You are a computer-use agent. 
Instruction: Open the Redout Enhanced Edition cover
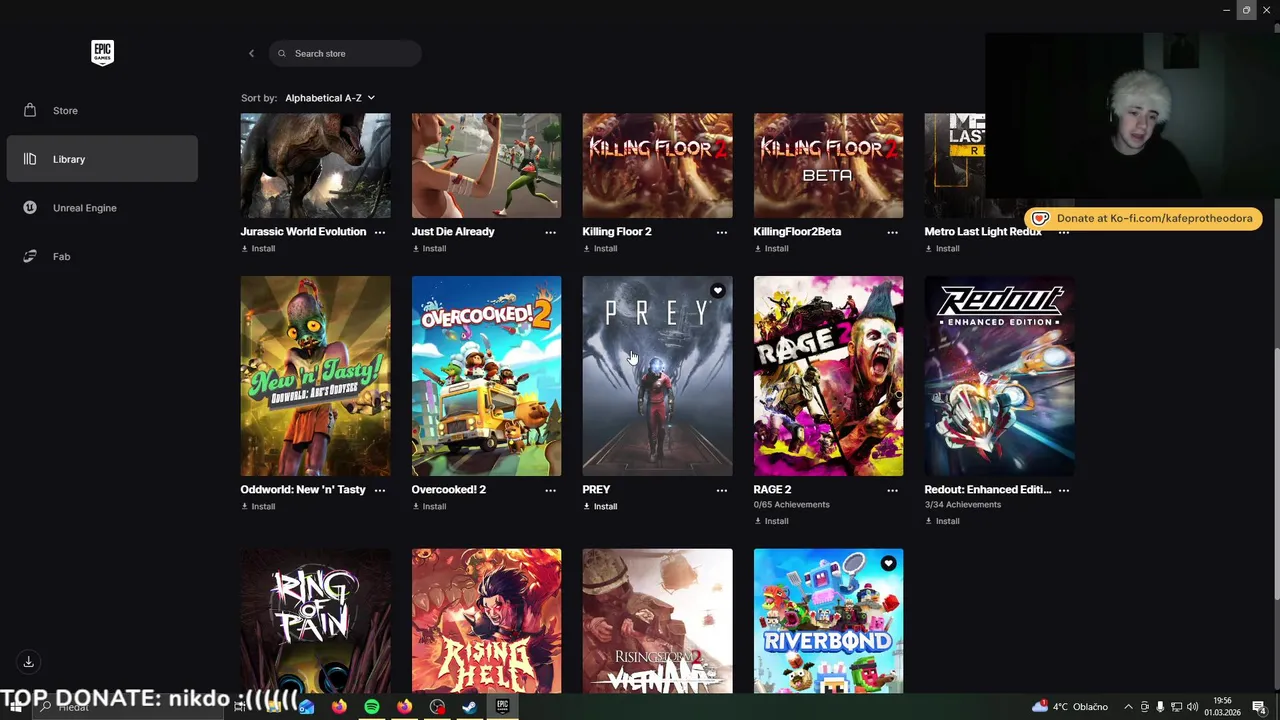[999, 376]
